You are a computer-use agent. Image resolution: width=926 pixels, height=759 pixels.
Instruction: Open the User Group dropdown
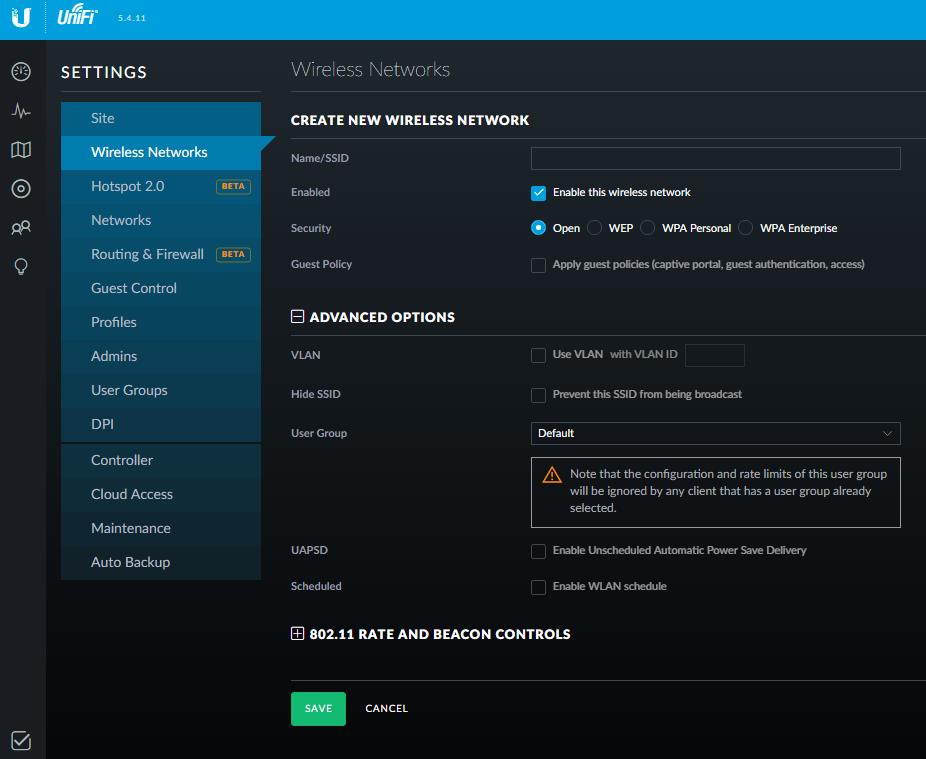click(715, 433)
